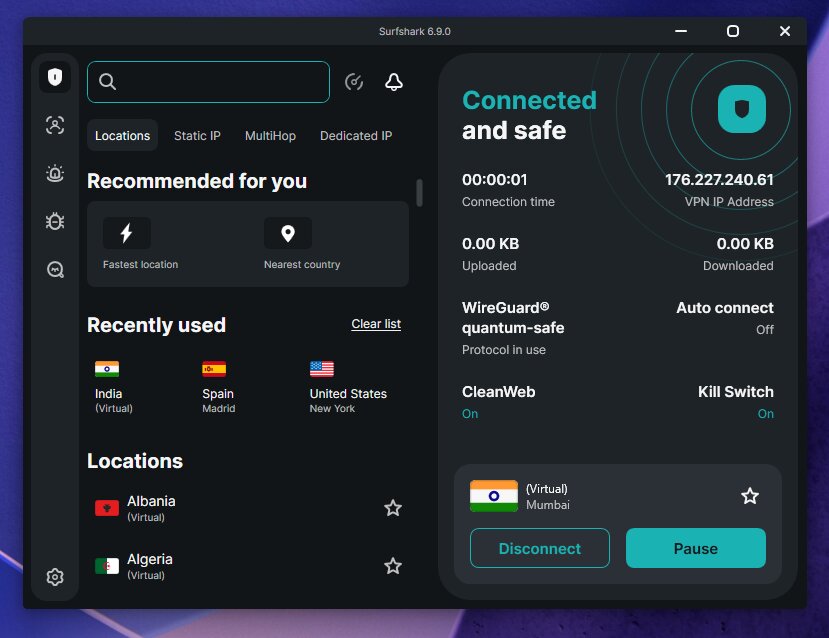Minimize the Surfshark window
This screenshot has height=638, width=829.
[681, 31]
